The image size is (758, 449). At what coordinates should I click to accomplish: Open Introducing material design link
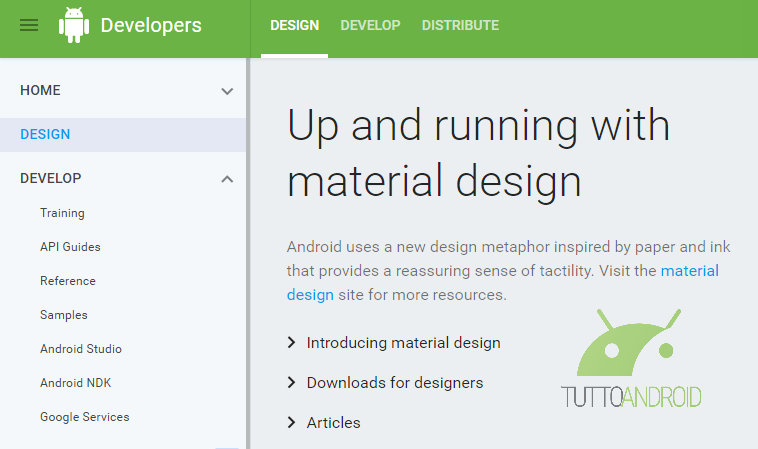(x=404, y=343)
